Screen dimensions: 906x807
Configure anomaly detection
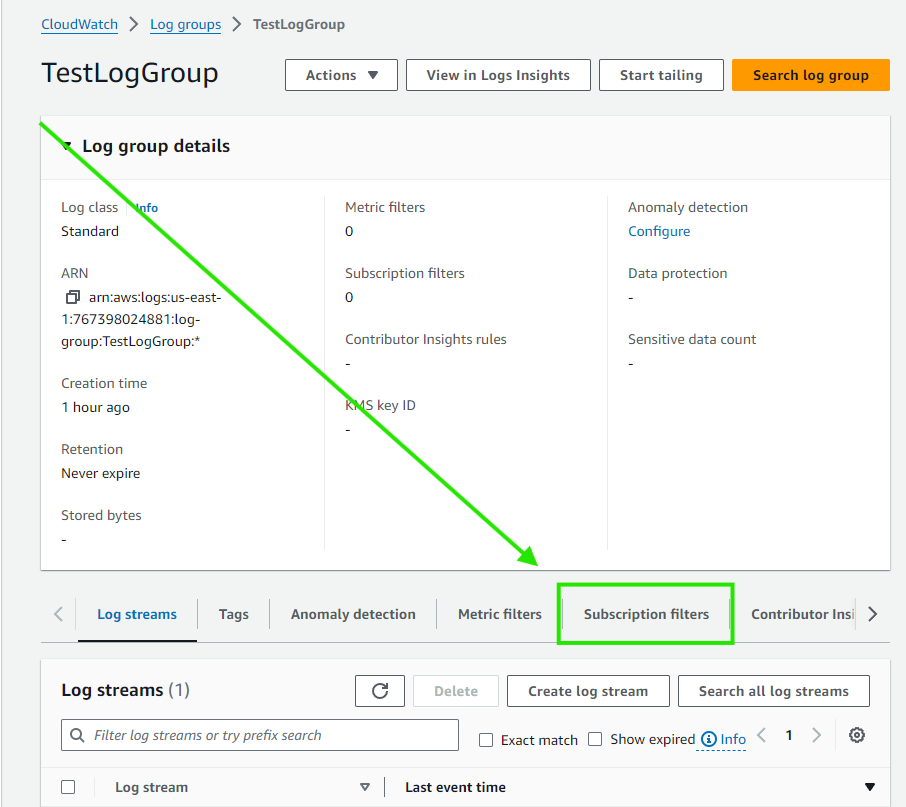point(658,231)
